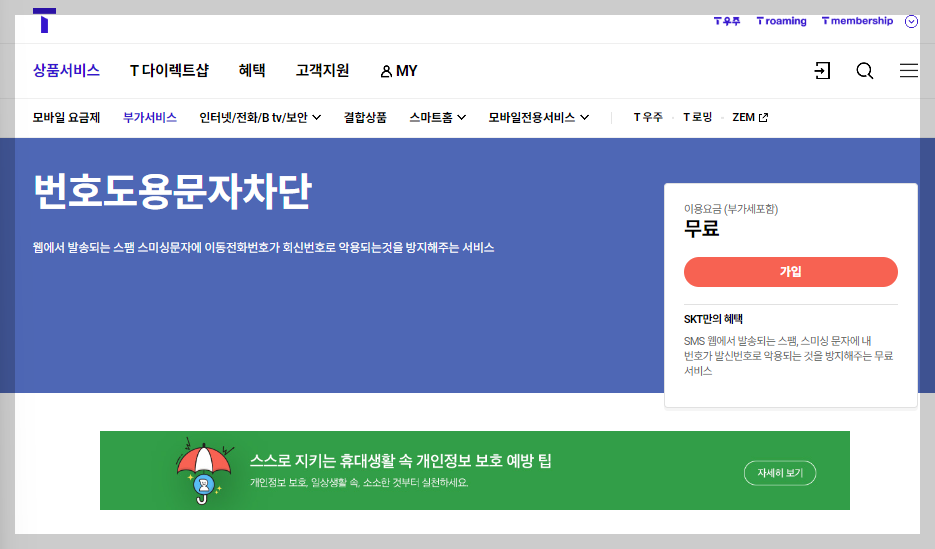935x549 pixels.
Task: Open the ZEM external link
Action: 750,117
